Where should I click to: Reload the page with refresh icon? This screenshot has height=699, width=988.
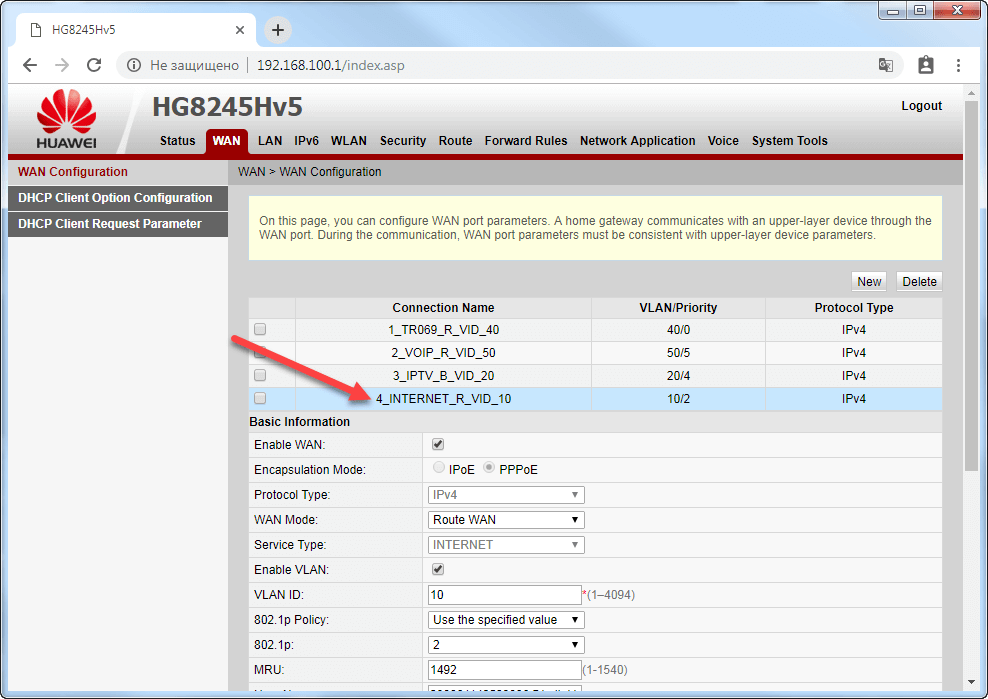click(94, 65)
